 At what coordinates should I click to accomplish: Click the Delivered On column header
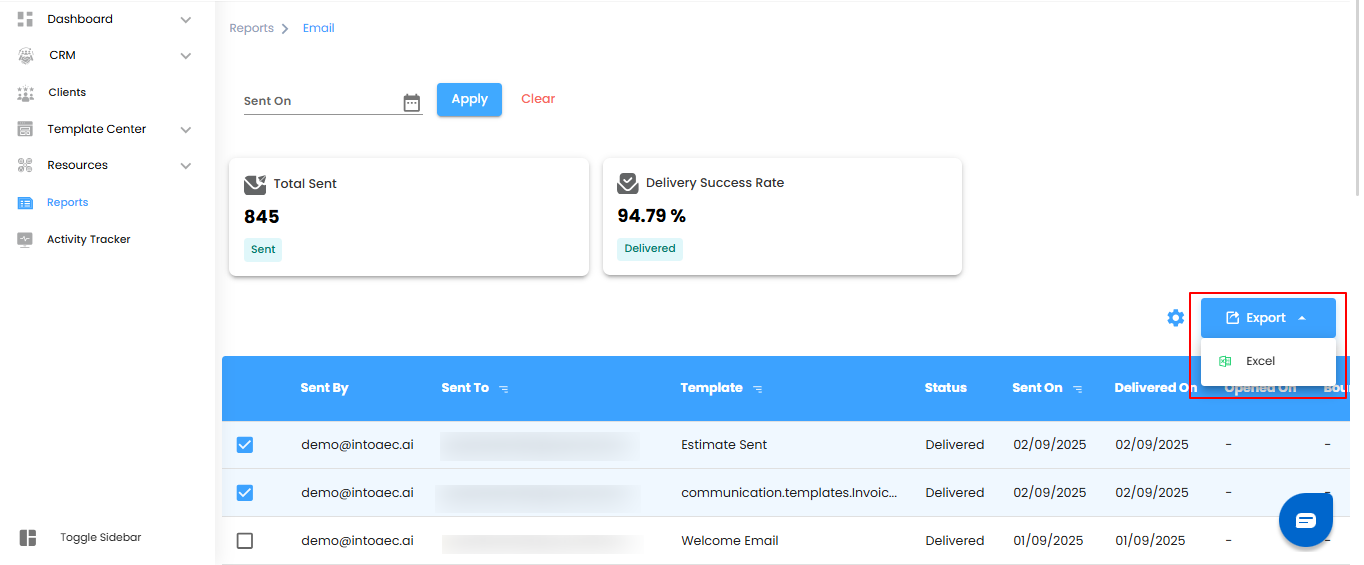coord(1156,388)
